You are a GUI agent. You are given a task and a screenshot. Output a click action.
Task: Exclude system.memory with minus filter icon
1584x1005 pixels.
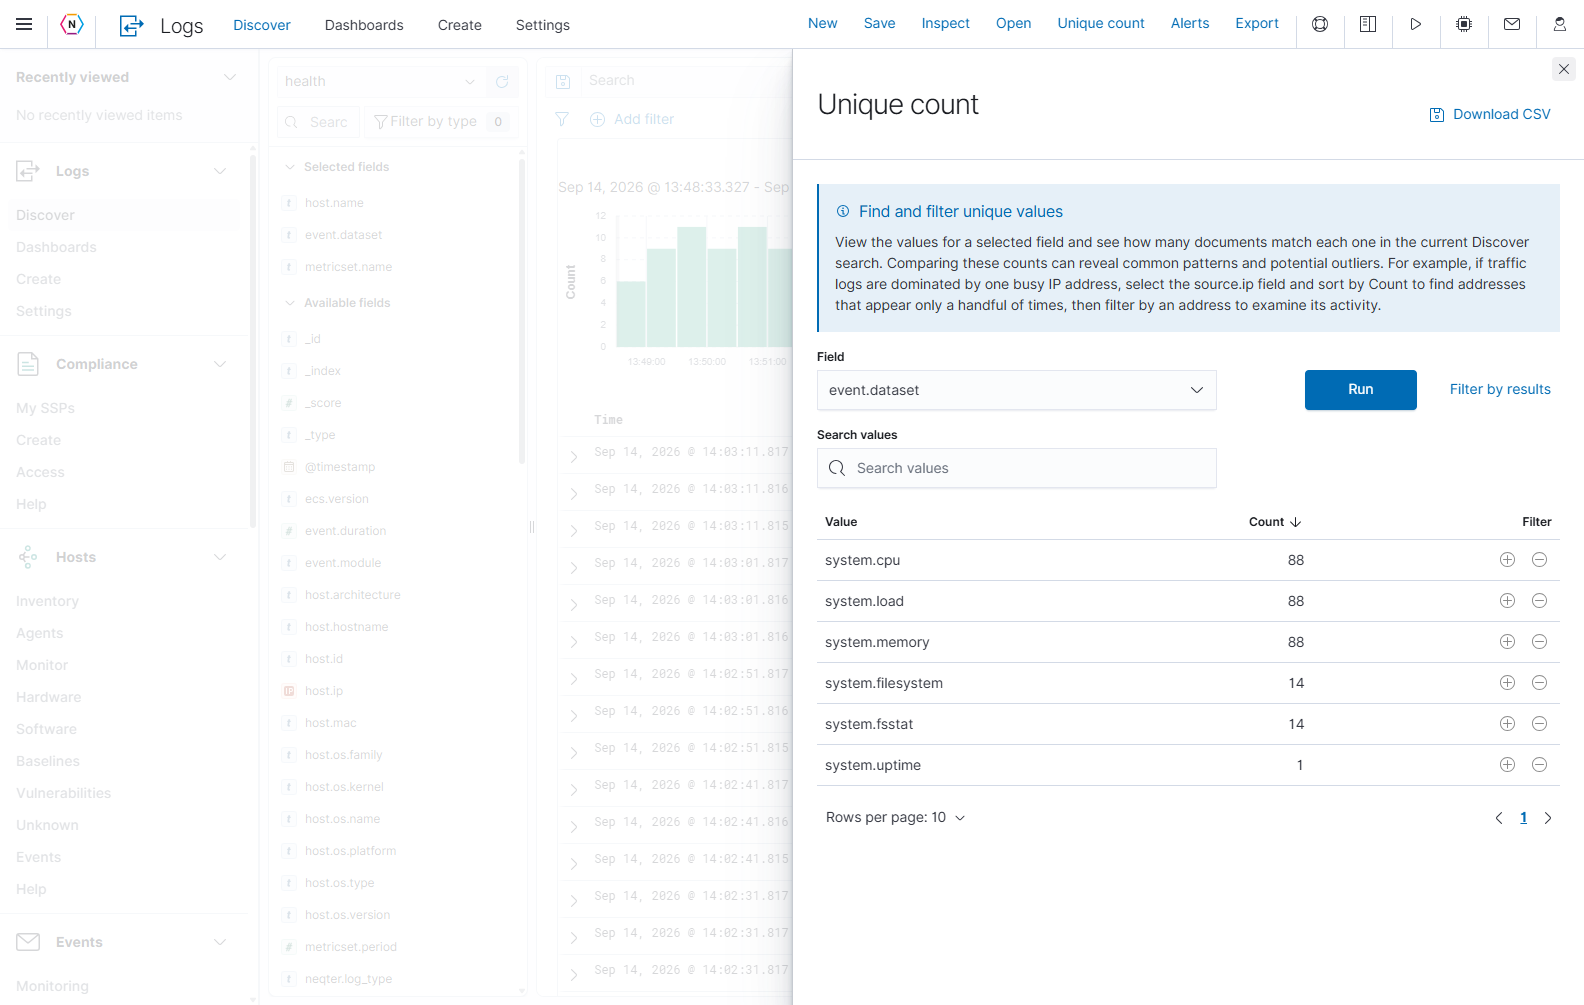[1540, 642]
